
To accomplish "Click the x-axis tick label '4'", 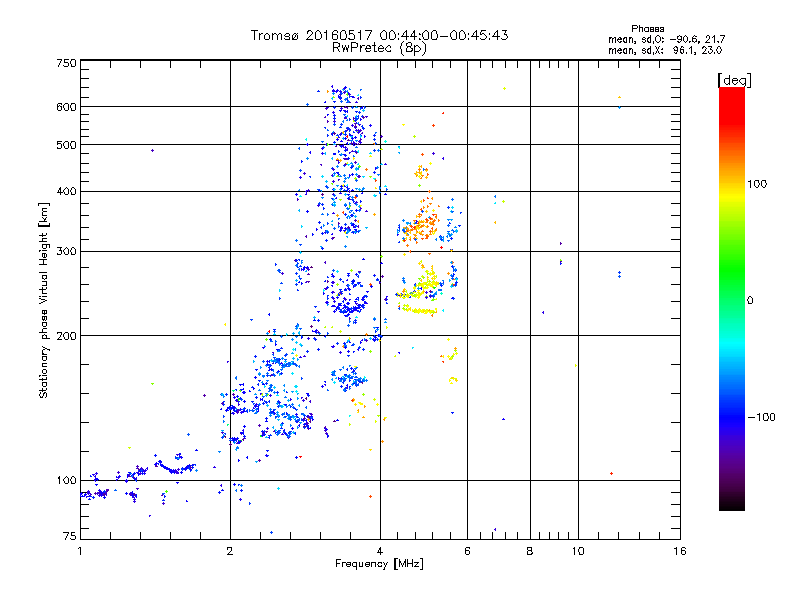I will [380, 551].
